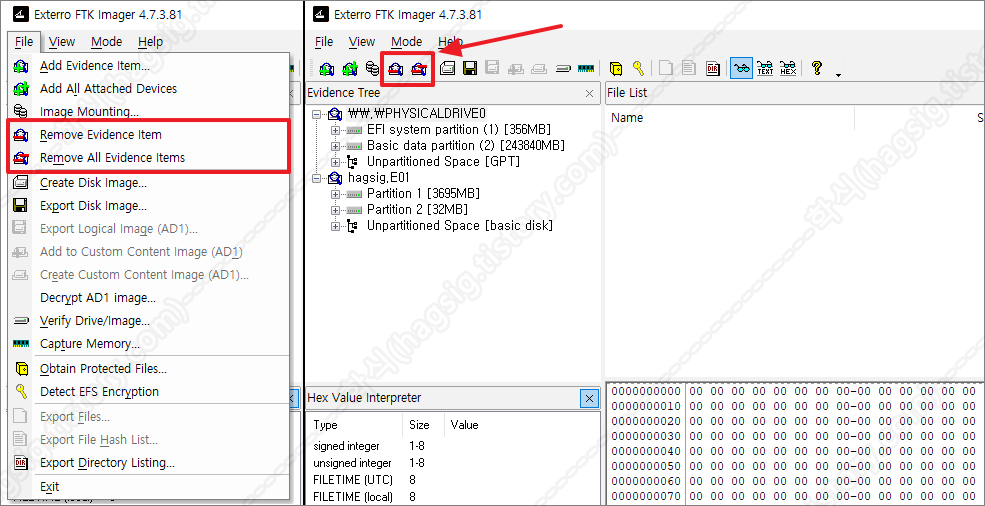The height and width of the screenshot is (506, 985).
Task: Expand Partition 1 [3695MB] node
Action: click(335, 194)
